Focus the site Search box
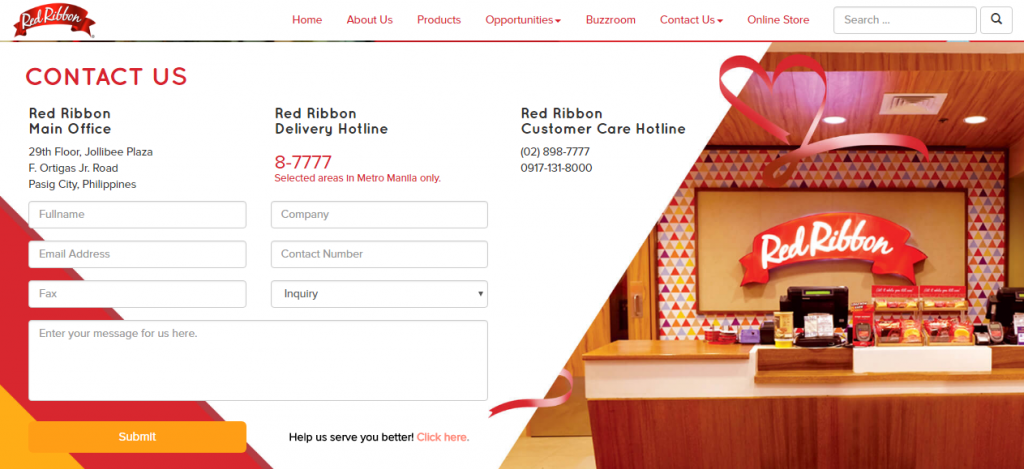The width and height of the screenshot is (1024, 469). tap(904, 20)
